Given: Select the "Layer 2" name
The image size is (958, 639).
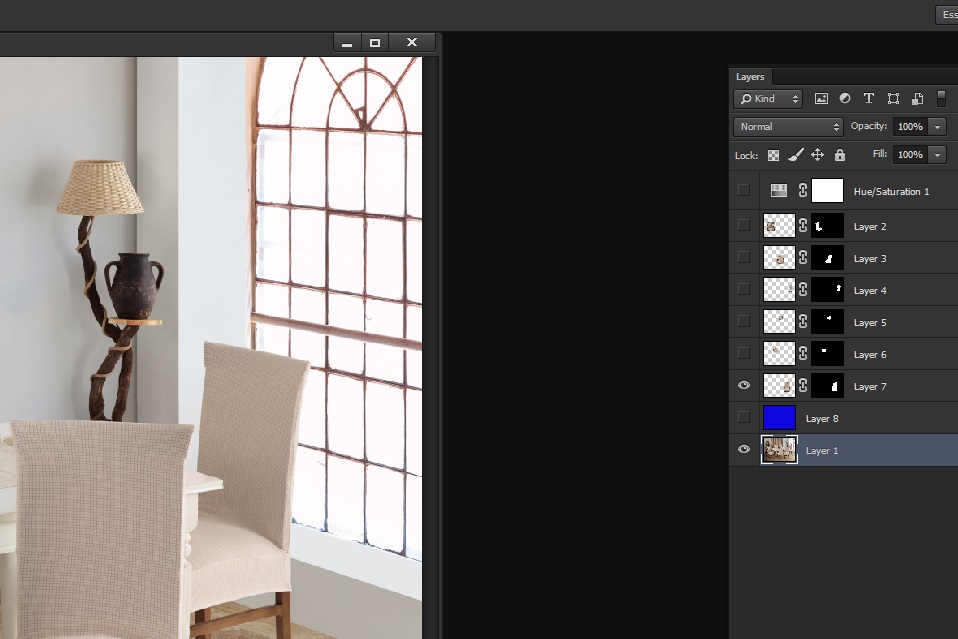Looking at the screenshot, I should tap(869, 227).
